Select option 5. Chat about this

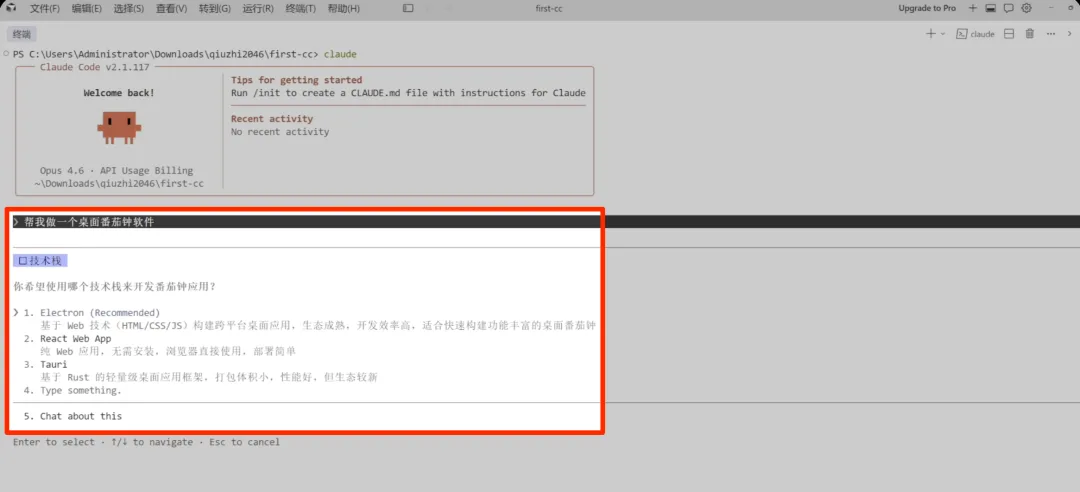(73, 416)
